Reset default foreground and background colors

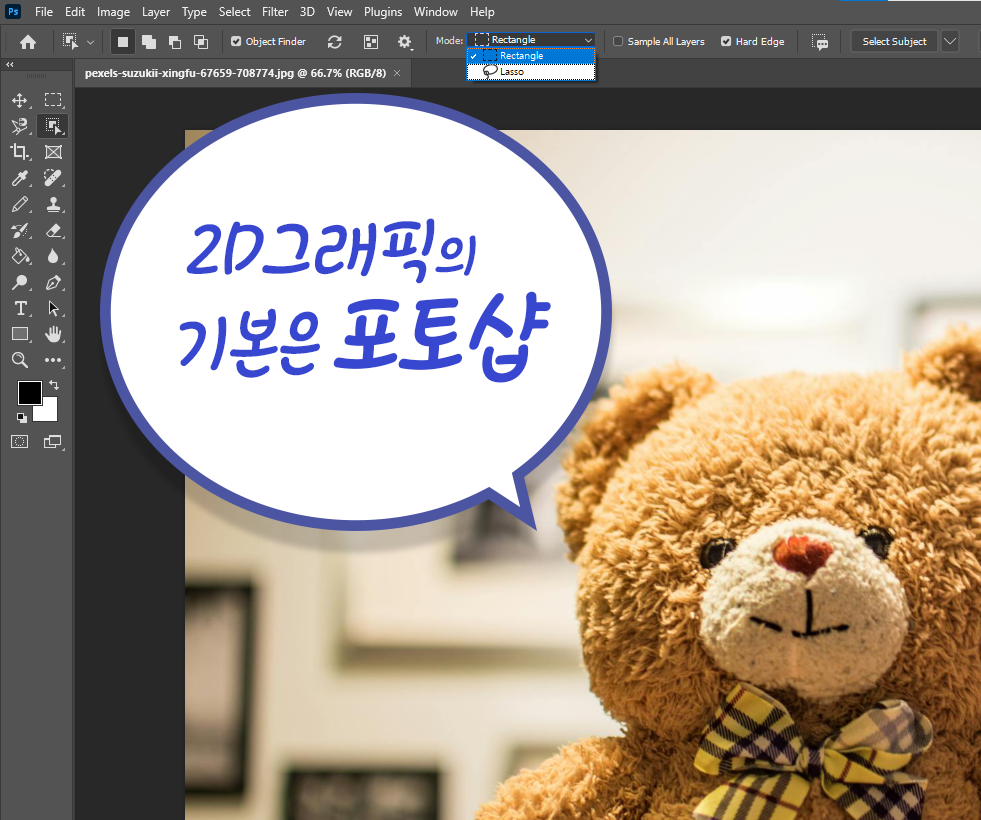(x=22, y=418)
